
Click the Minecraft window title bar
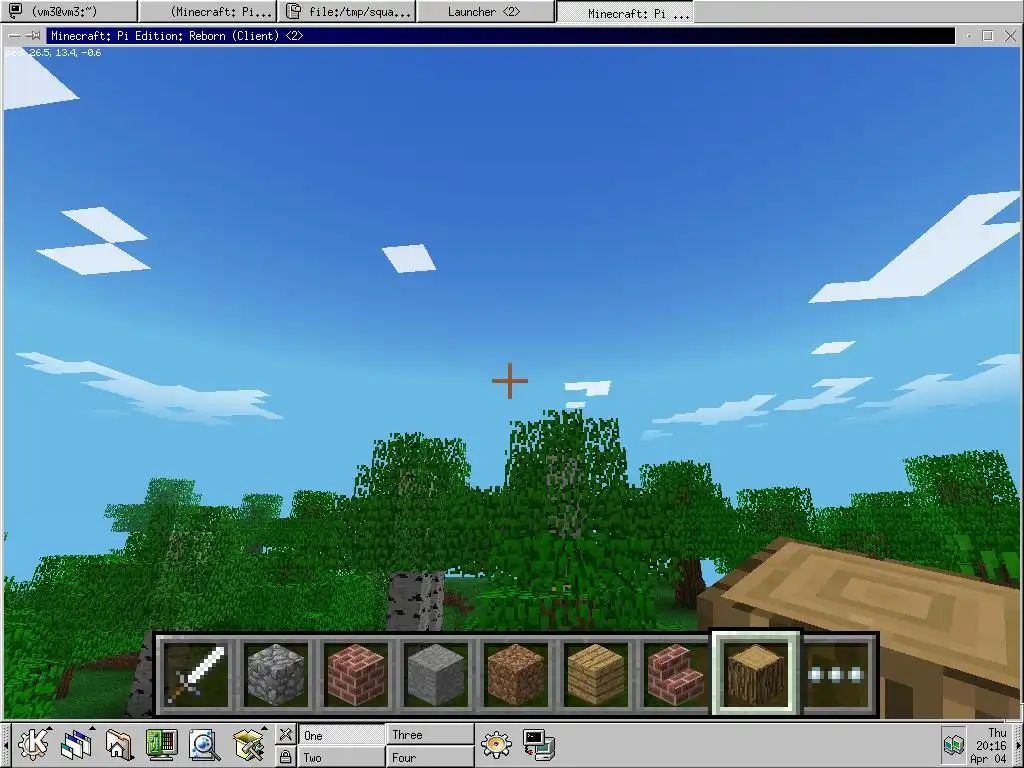pos(500,36)
